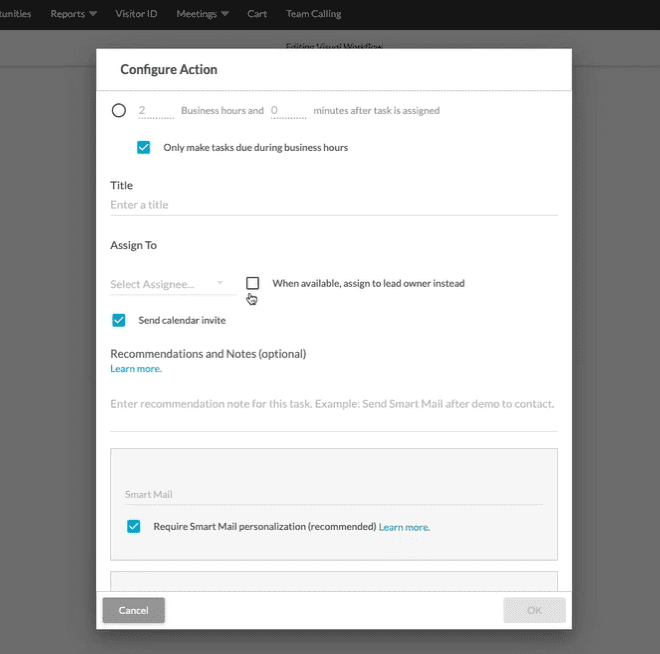Click the Smart Mail field
Screen dimensions: 660x654
coord(333,494)
